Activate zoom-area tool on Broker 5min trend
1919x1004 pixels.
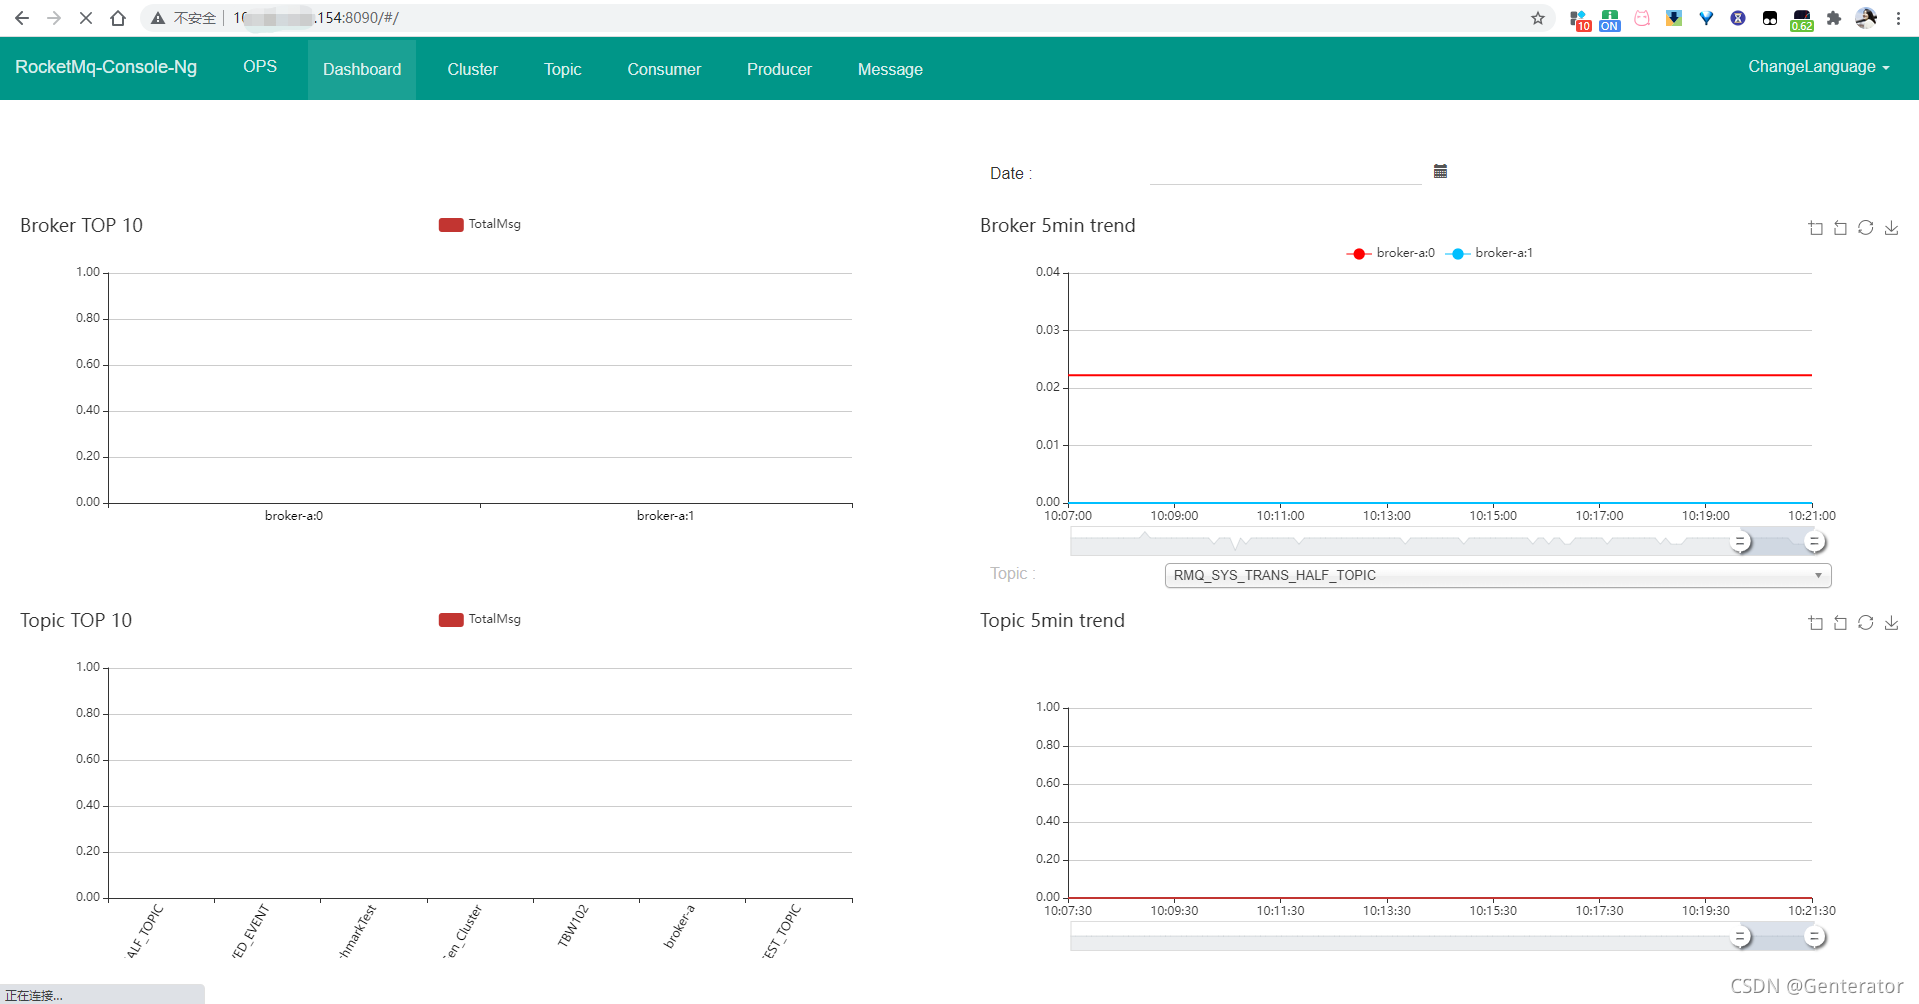tap(1816, 228)
